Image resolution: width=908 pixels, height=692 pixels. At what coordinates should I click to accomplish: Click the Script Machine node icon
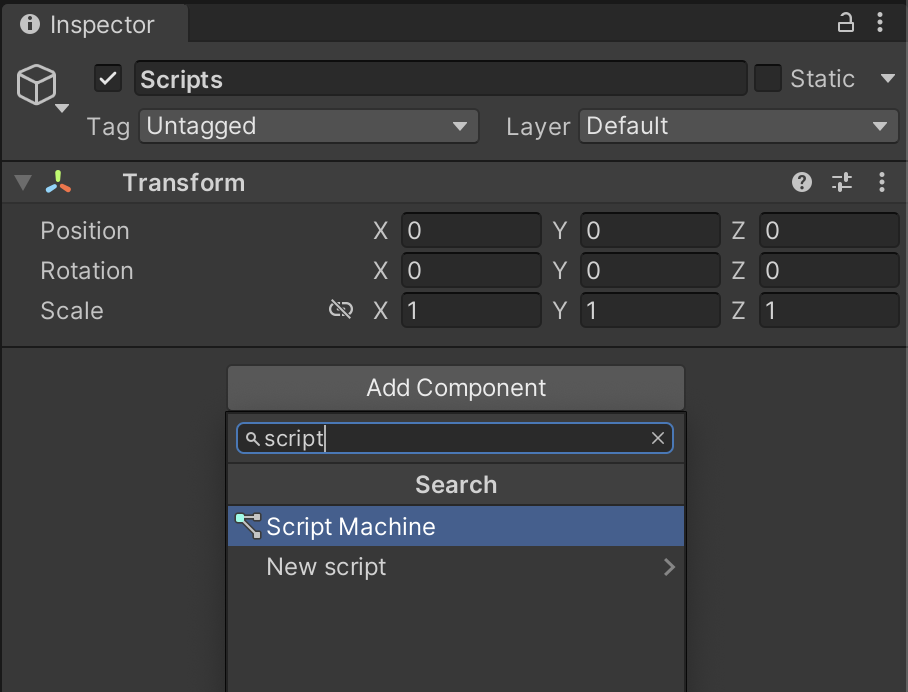[248, 526]
